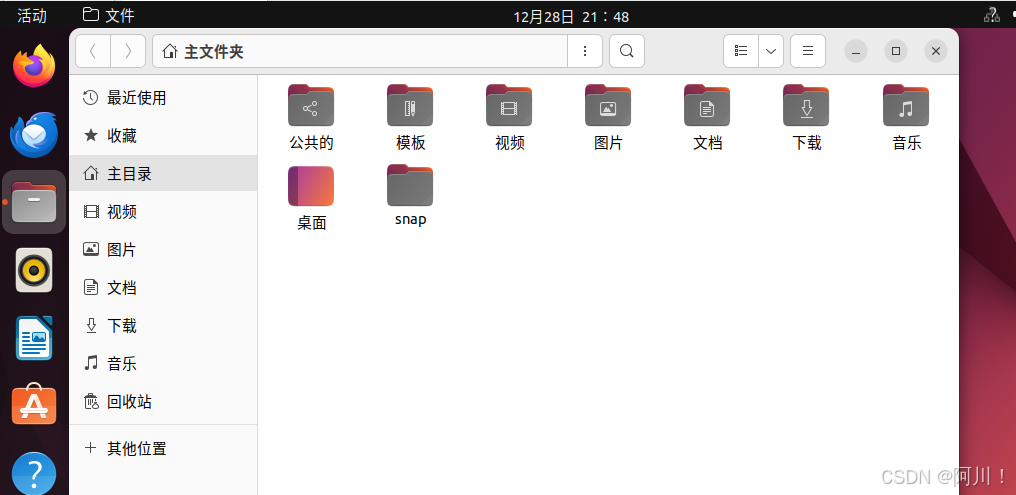
Task: Minimize the Files window
Action: point(855,51)
